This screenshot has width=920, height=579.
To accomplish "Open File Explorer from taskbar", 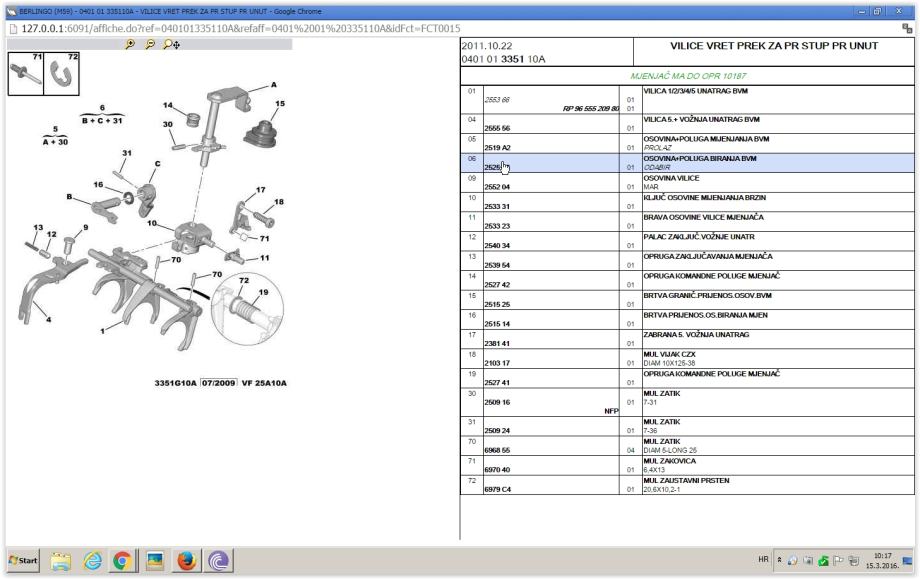I will [60, 561].
